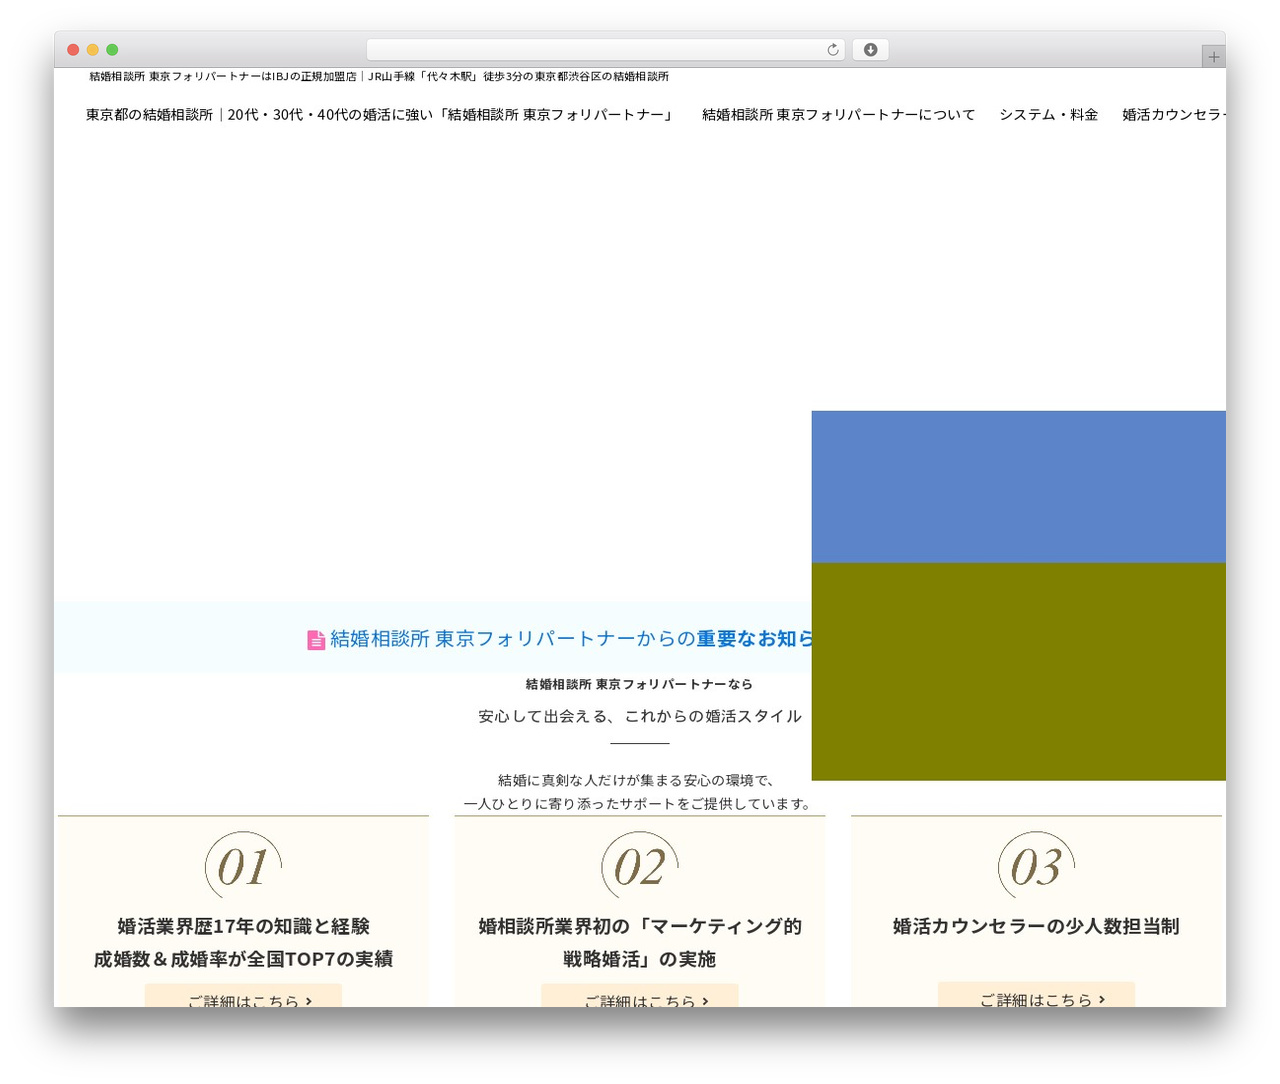Focus the browser address bar
This screenshot has width=1280, height=1084.
[605, 50]
